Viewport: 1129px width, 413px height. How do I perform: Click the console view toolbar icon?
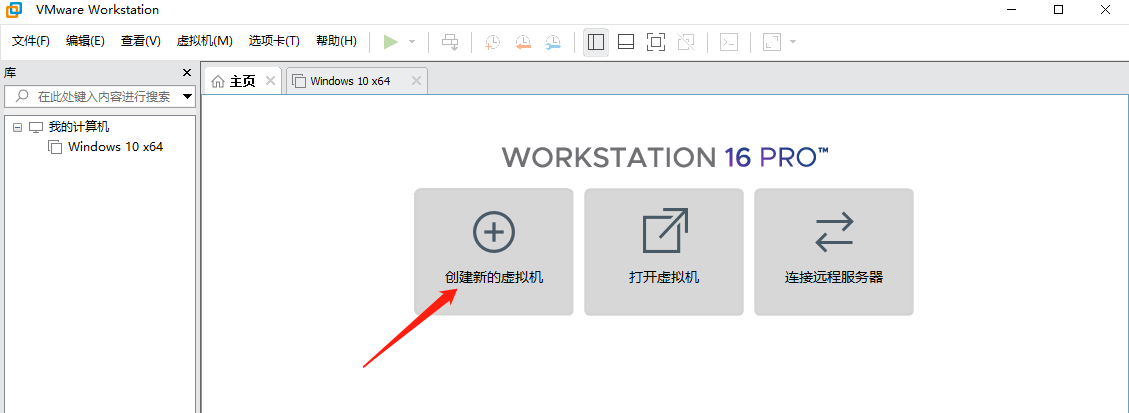point(729,42)
